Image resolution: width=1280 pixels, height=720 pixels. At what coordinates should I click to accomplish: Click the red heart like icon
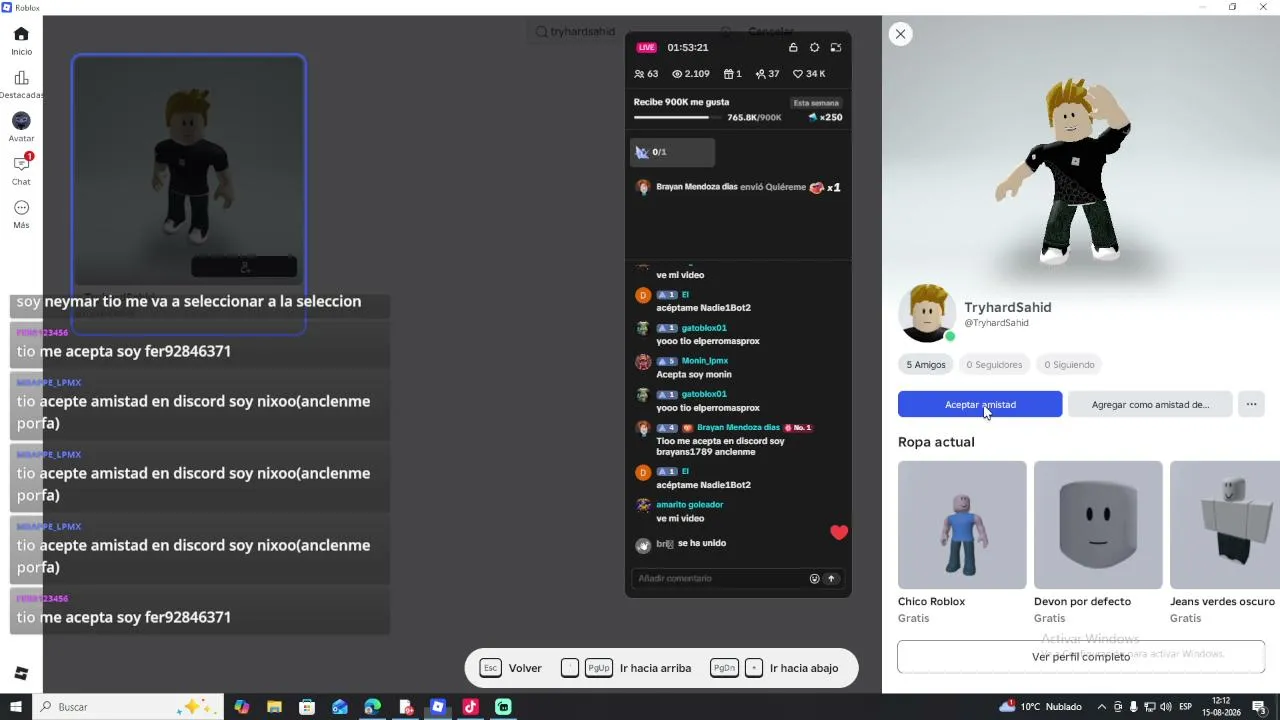(x=839, y=533)
